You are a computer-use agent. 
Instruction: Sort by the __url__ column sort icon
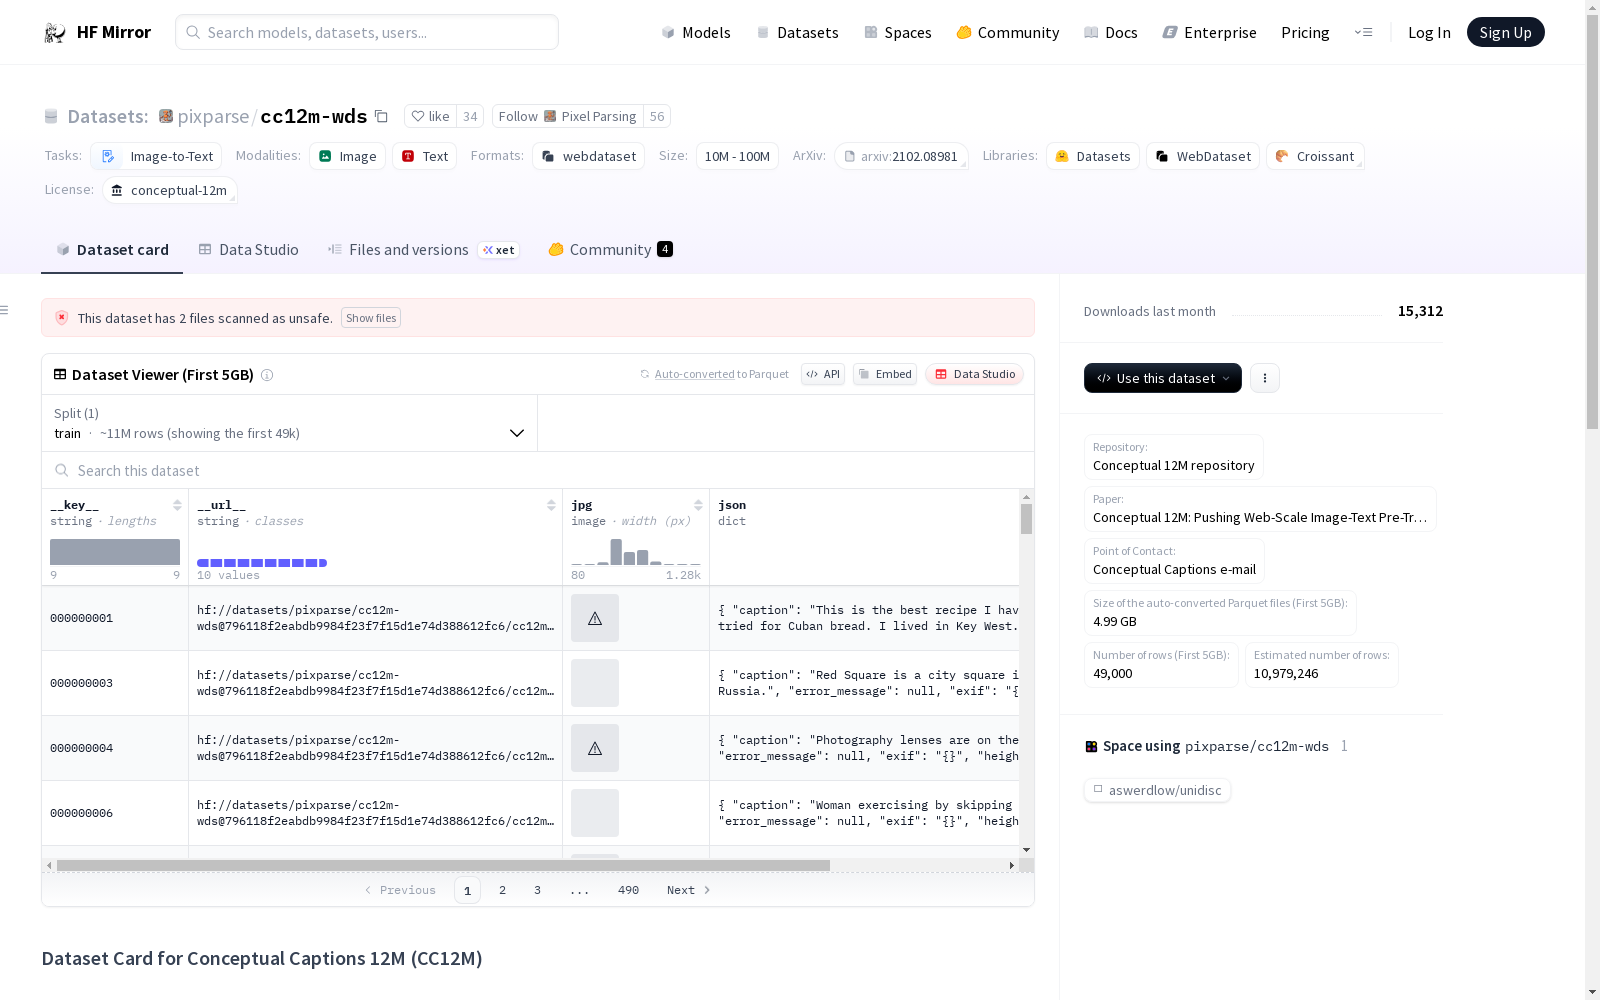click(551, 505)
